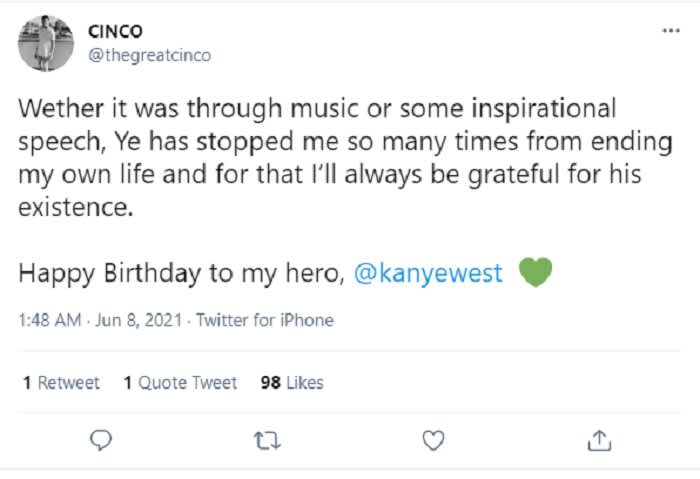Click the Jun 8, 2021 date

pyautogui.click(x=139, y=320)
